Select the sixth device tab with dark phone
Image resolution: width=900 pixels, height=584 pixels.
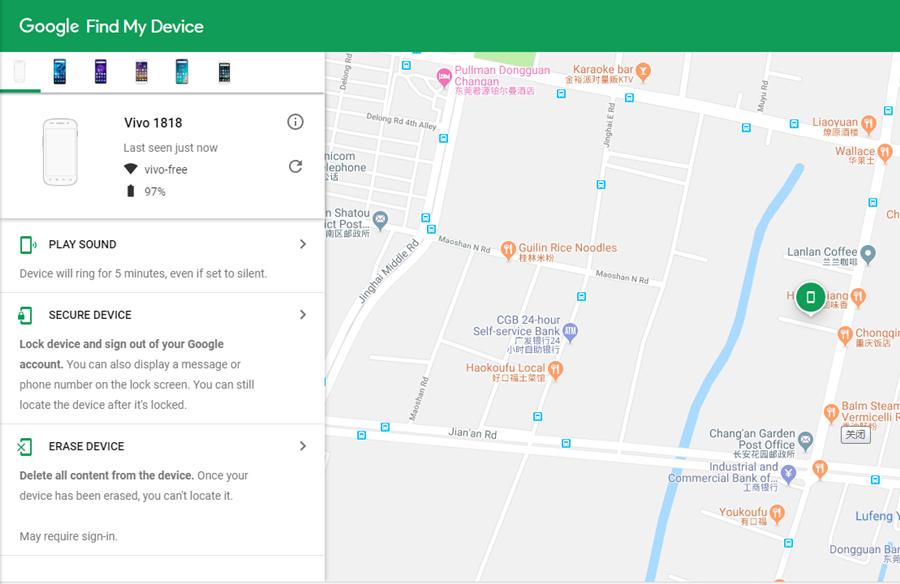pos(224,72)
